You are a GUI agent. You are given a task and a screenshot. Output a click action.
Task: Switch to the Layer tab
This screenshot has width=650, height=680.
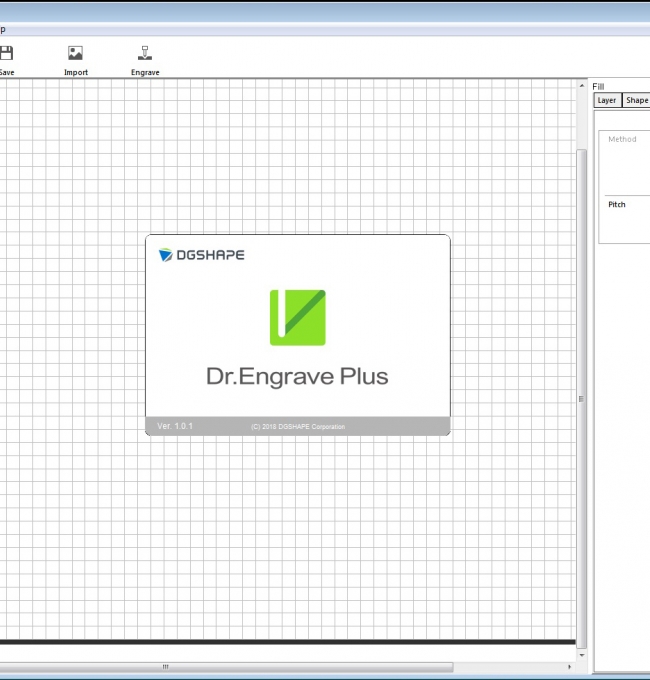coord(607,100)
